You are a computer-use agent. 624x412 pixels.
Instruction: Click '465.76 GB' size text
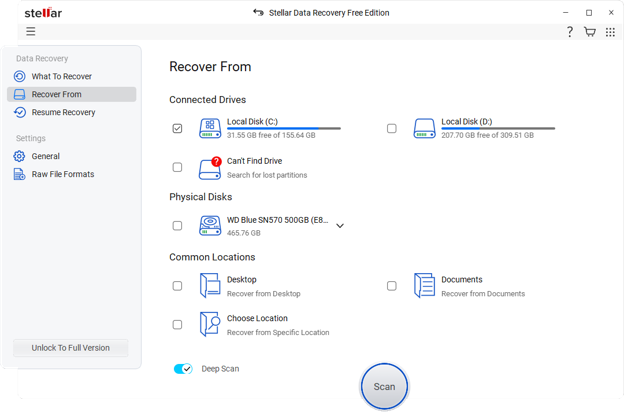[244, 233]
